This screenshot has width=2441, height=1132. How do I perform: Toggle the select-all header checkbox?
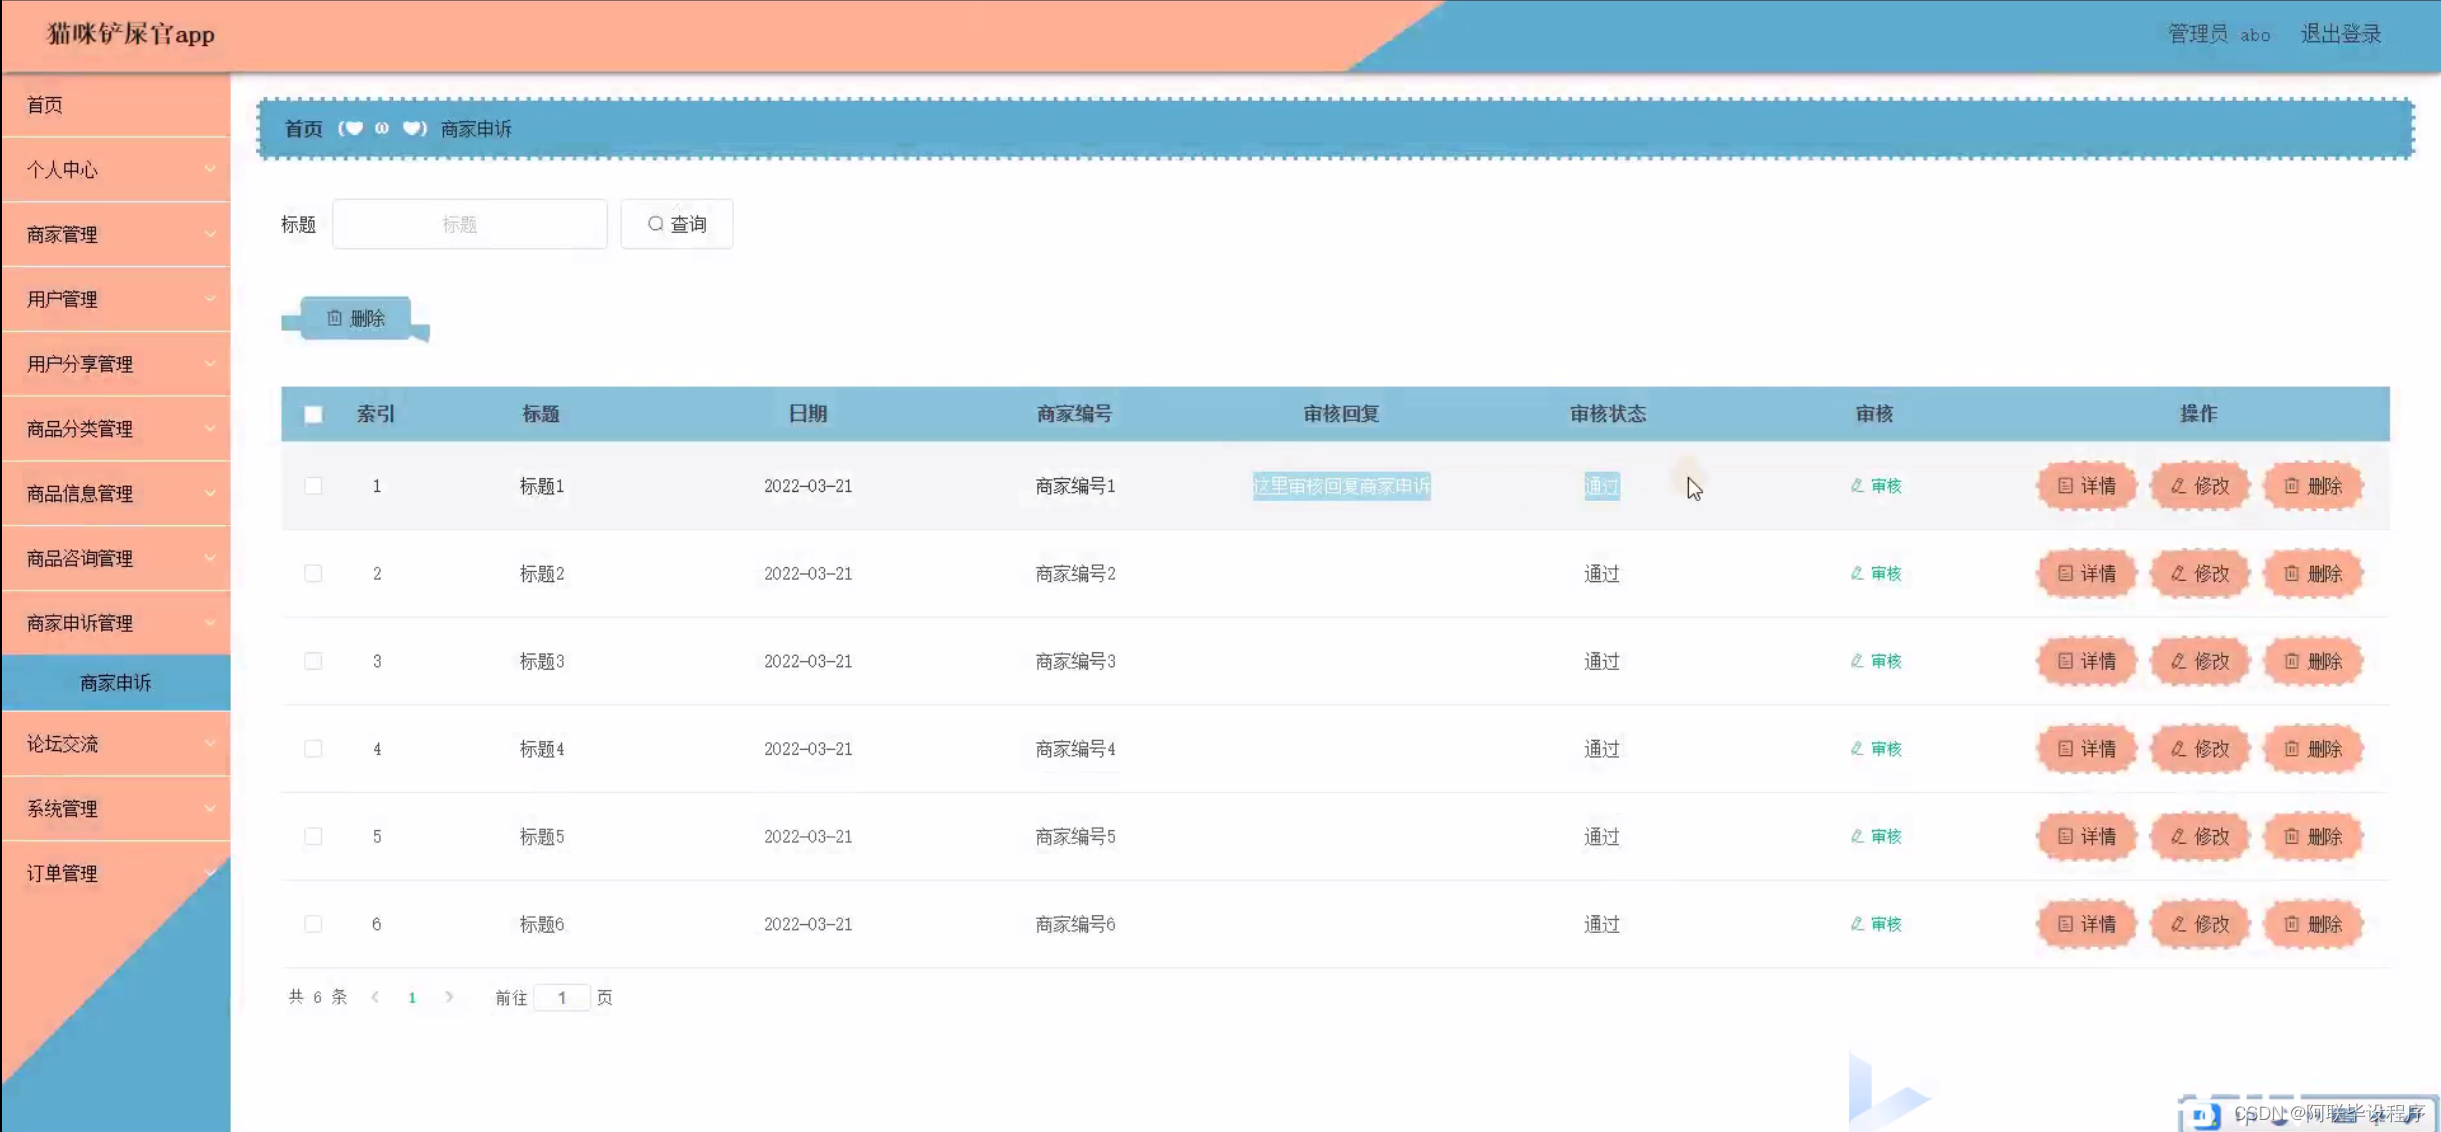point(313,414)
